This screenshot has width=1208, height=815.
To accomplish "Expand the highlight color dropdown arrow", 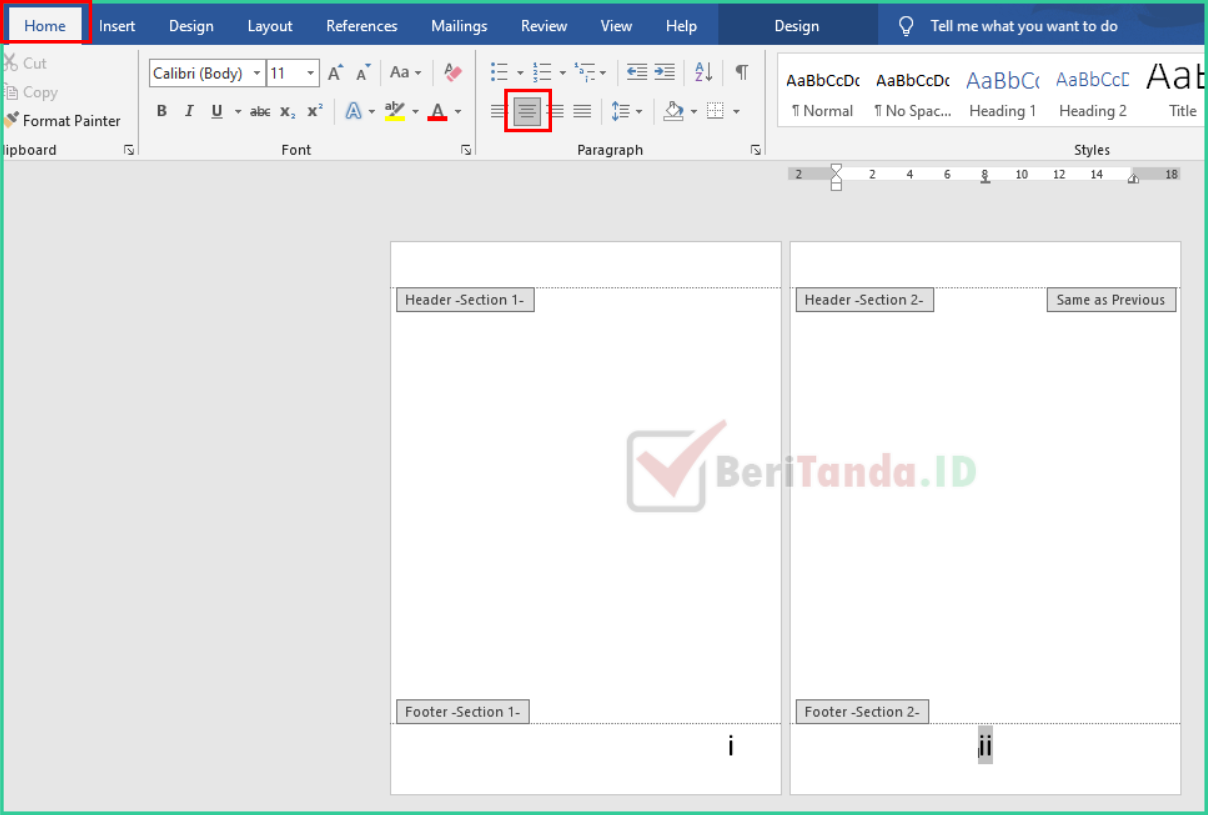I will 415,112.
